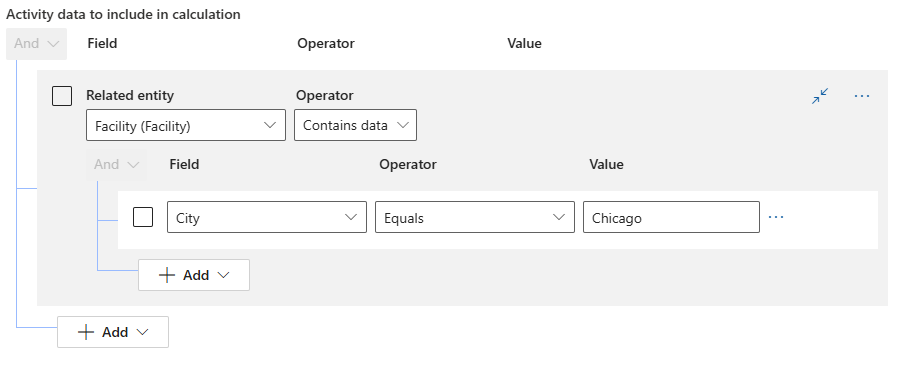
Task: Open more options for Facility group
Action: coord(862,96)
